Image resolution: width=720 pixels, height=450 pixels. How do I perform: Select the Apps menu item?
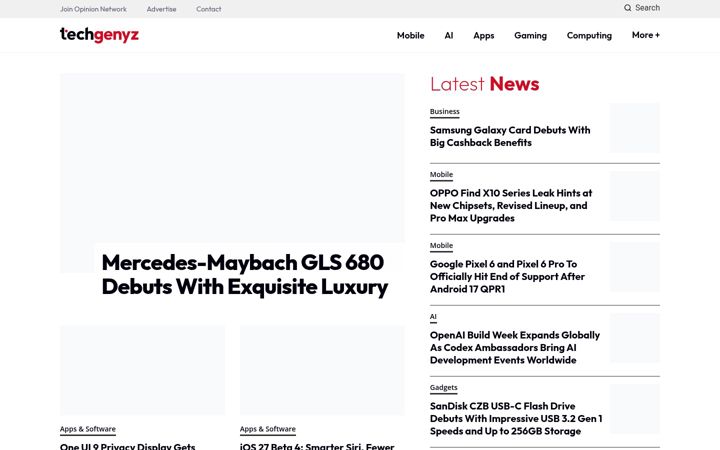[x=484, y=35]
